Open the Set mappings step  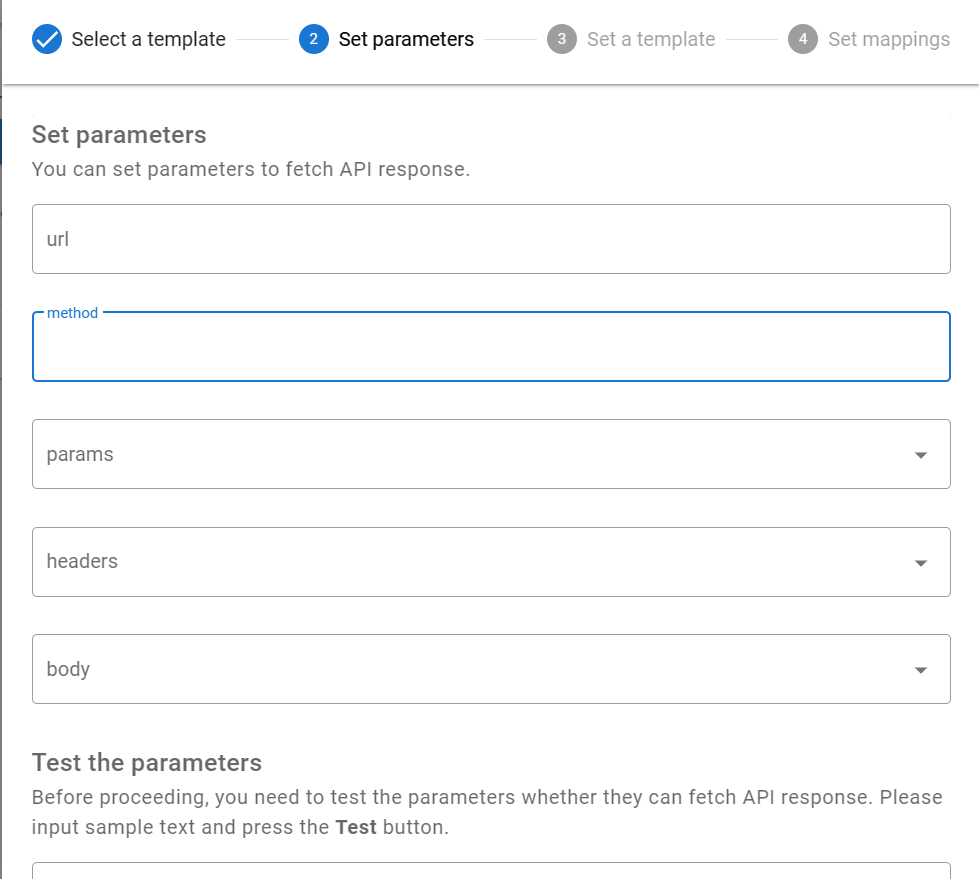tap(888, 39)
